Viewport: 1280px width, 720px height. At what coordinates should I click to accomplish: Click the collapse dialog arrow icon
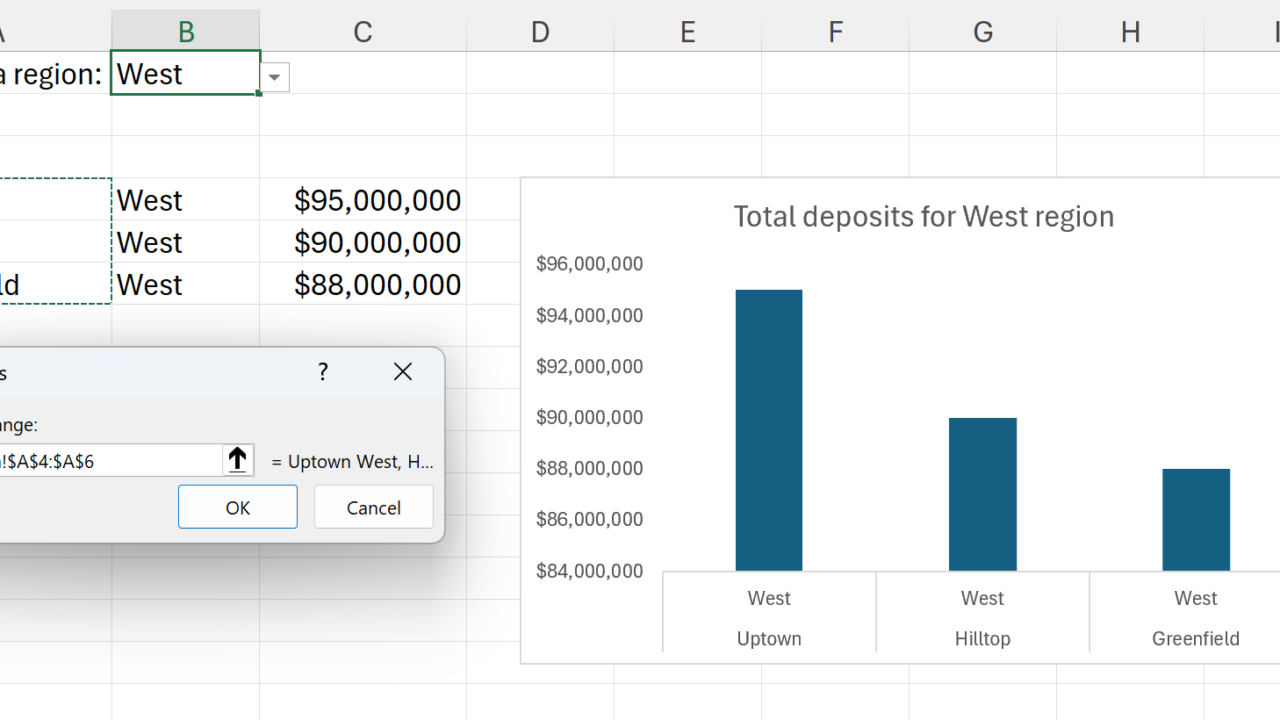(x=237, y=460)
